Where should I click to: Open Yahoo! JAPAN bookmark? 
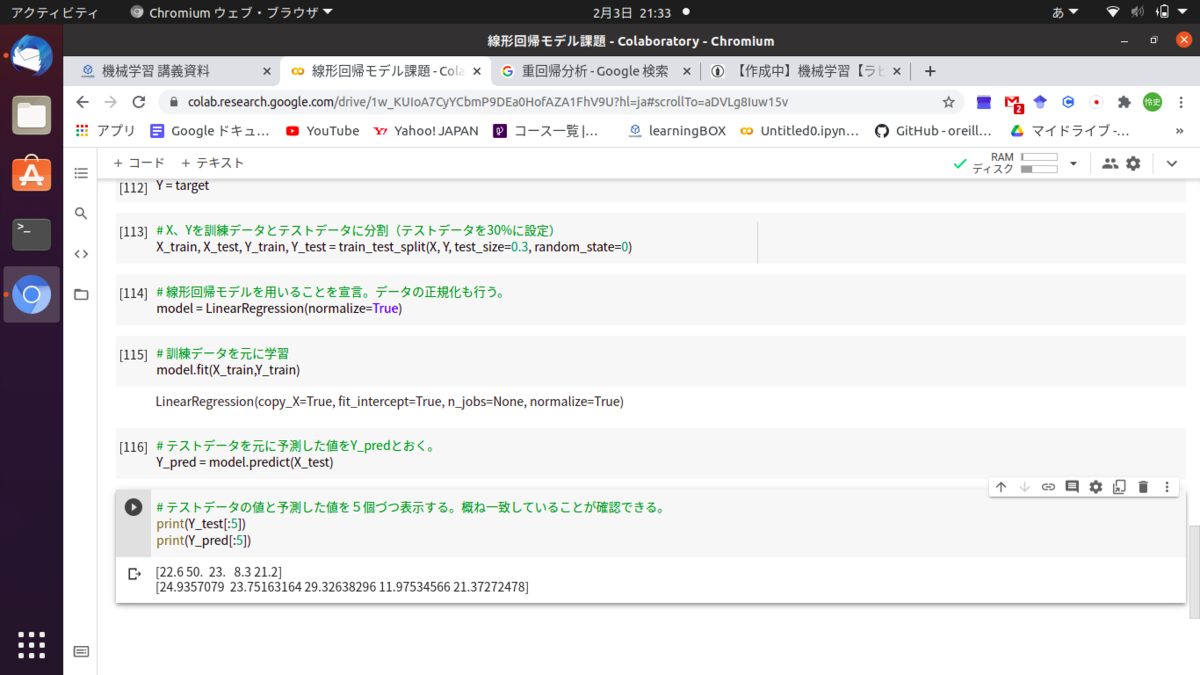point(425,131)
